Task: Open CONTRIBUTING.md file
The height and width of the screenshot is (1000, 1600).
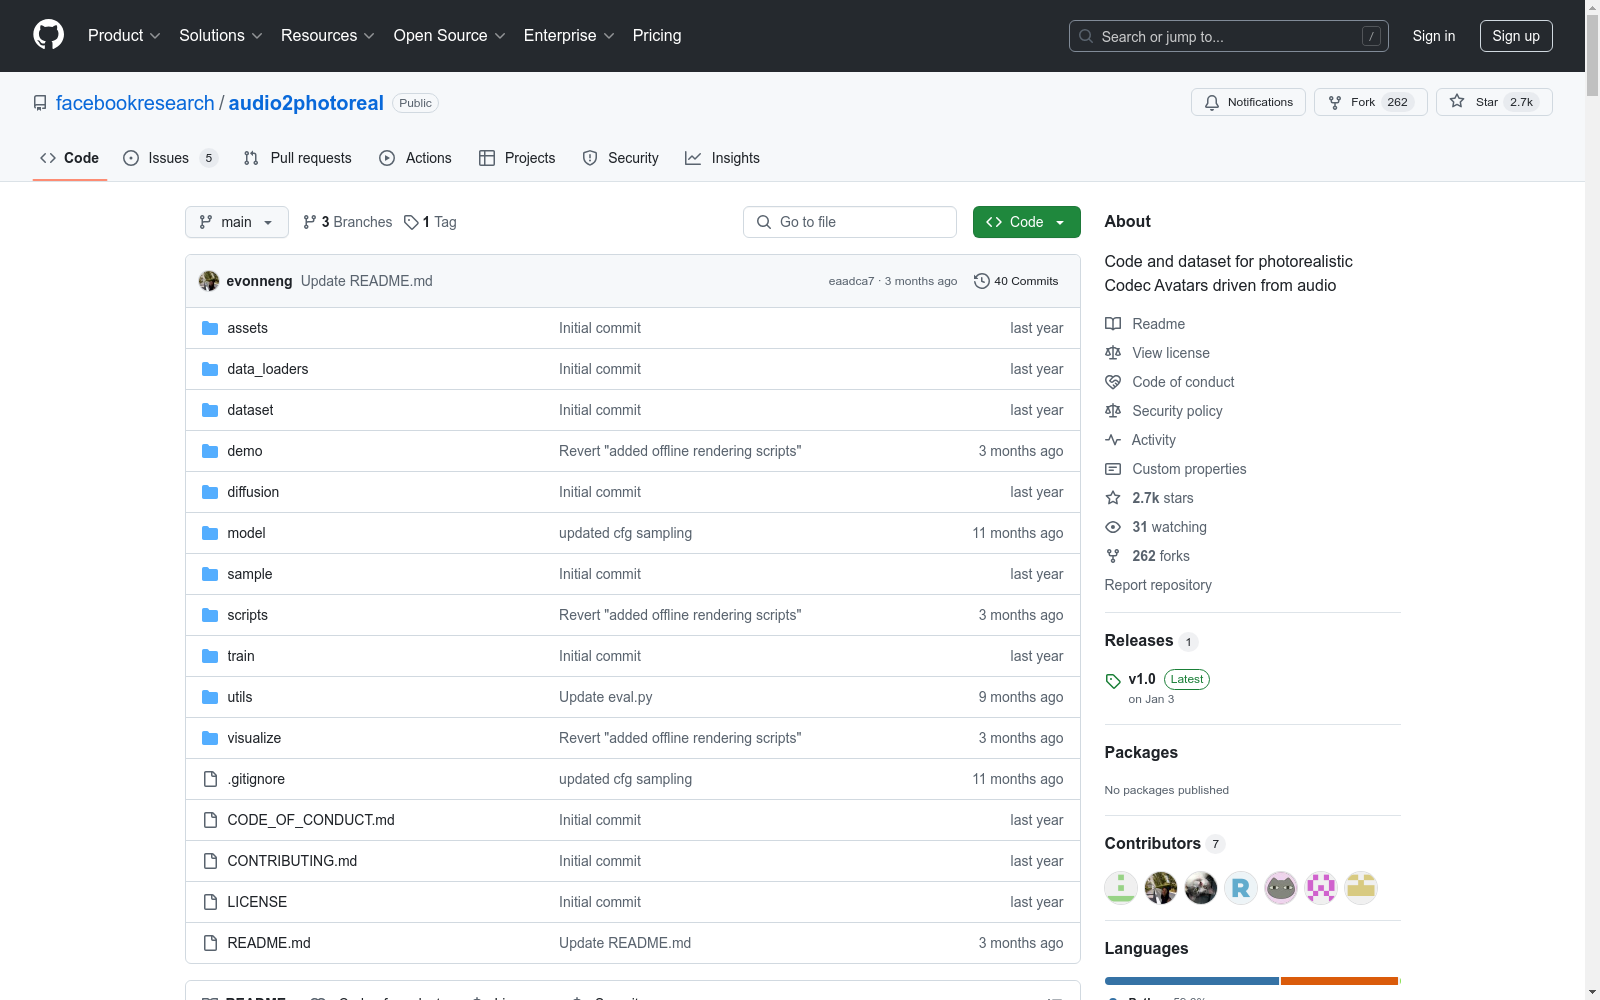Action: click(x=292, y=861)
